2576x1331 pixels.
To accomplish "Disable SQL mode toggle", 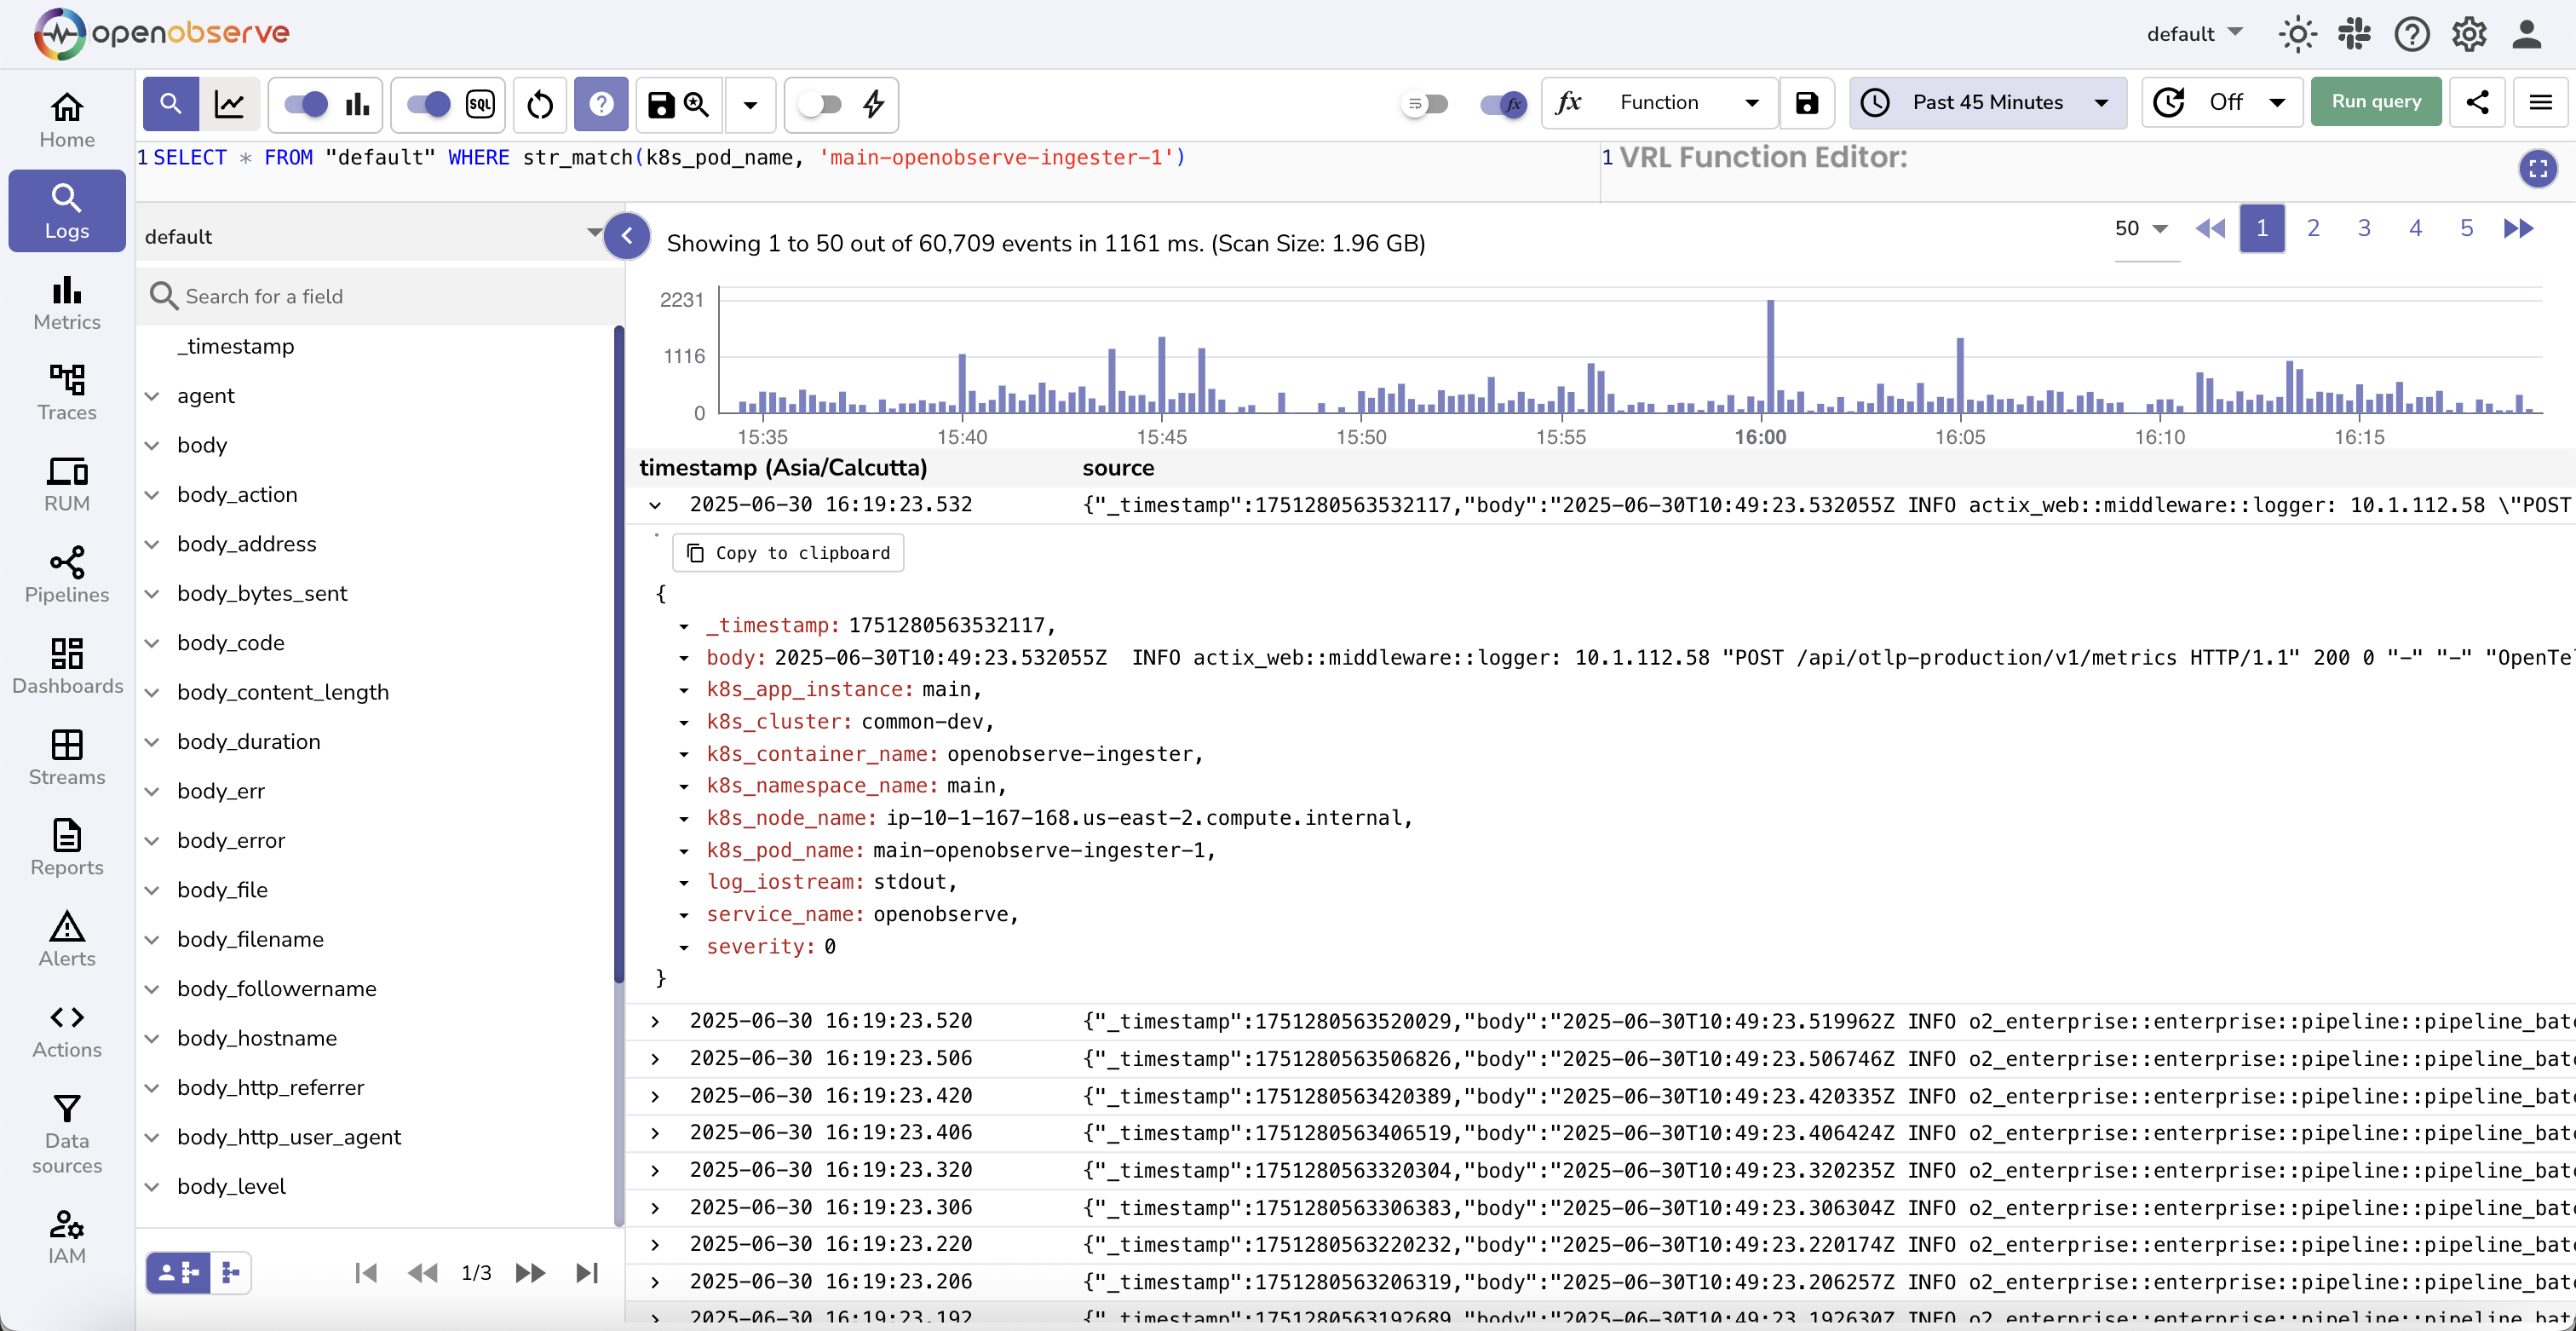I will tap(429, 104).
